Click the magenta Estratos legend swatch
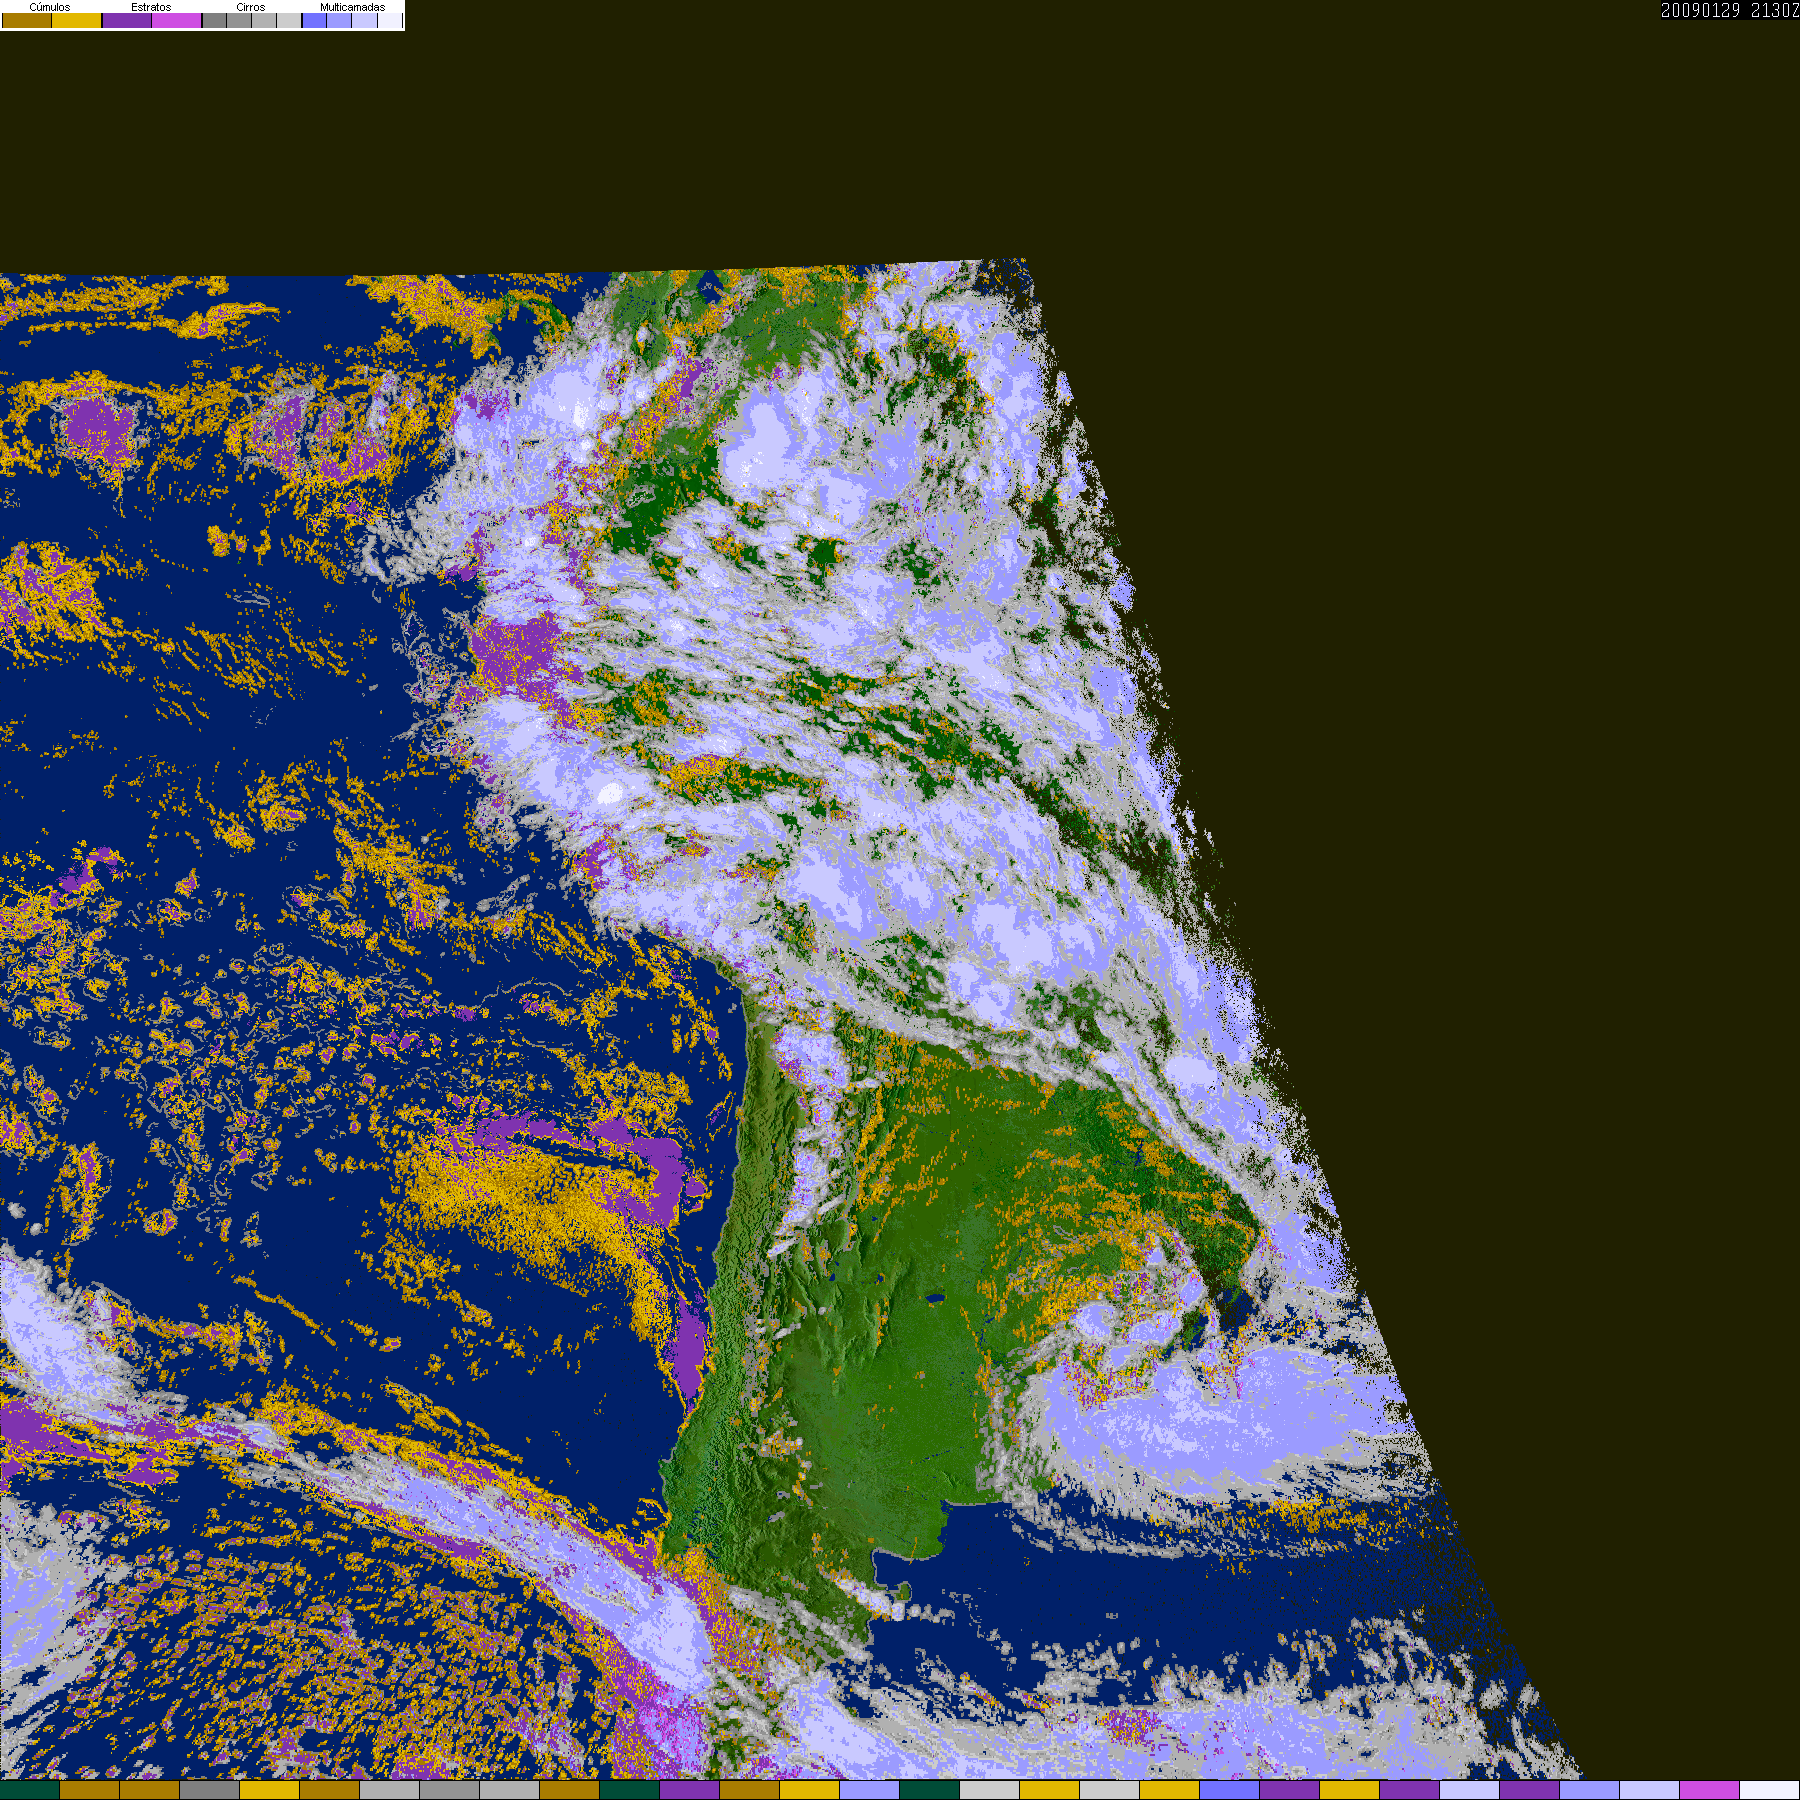 (176, 20)
